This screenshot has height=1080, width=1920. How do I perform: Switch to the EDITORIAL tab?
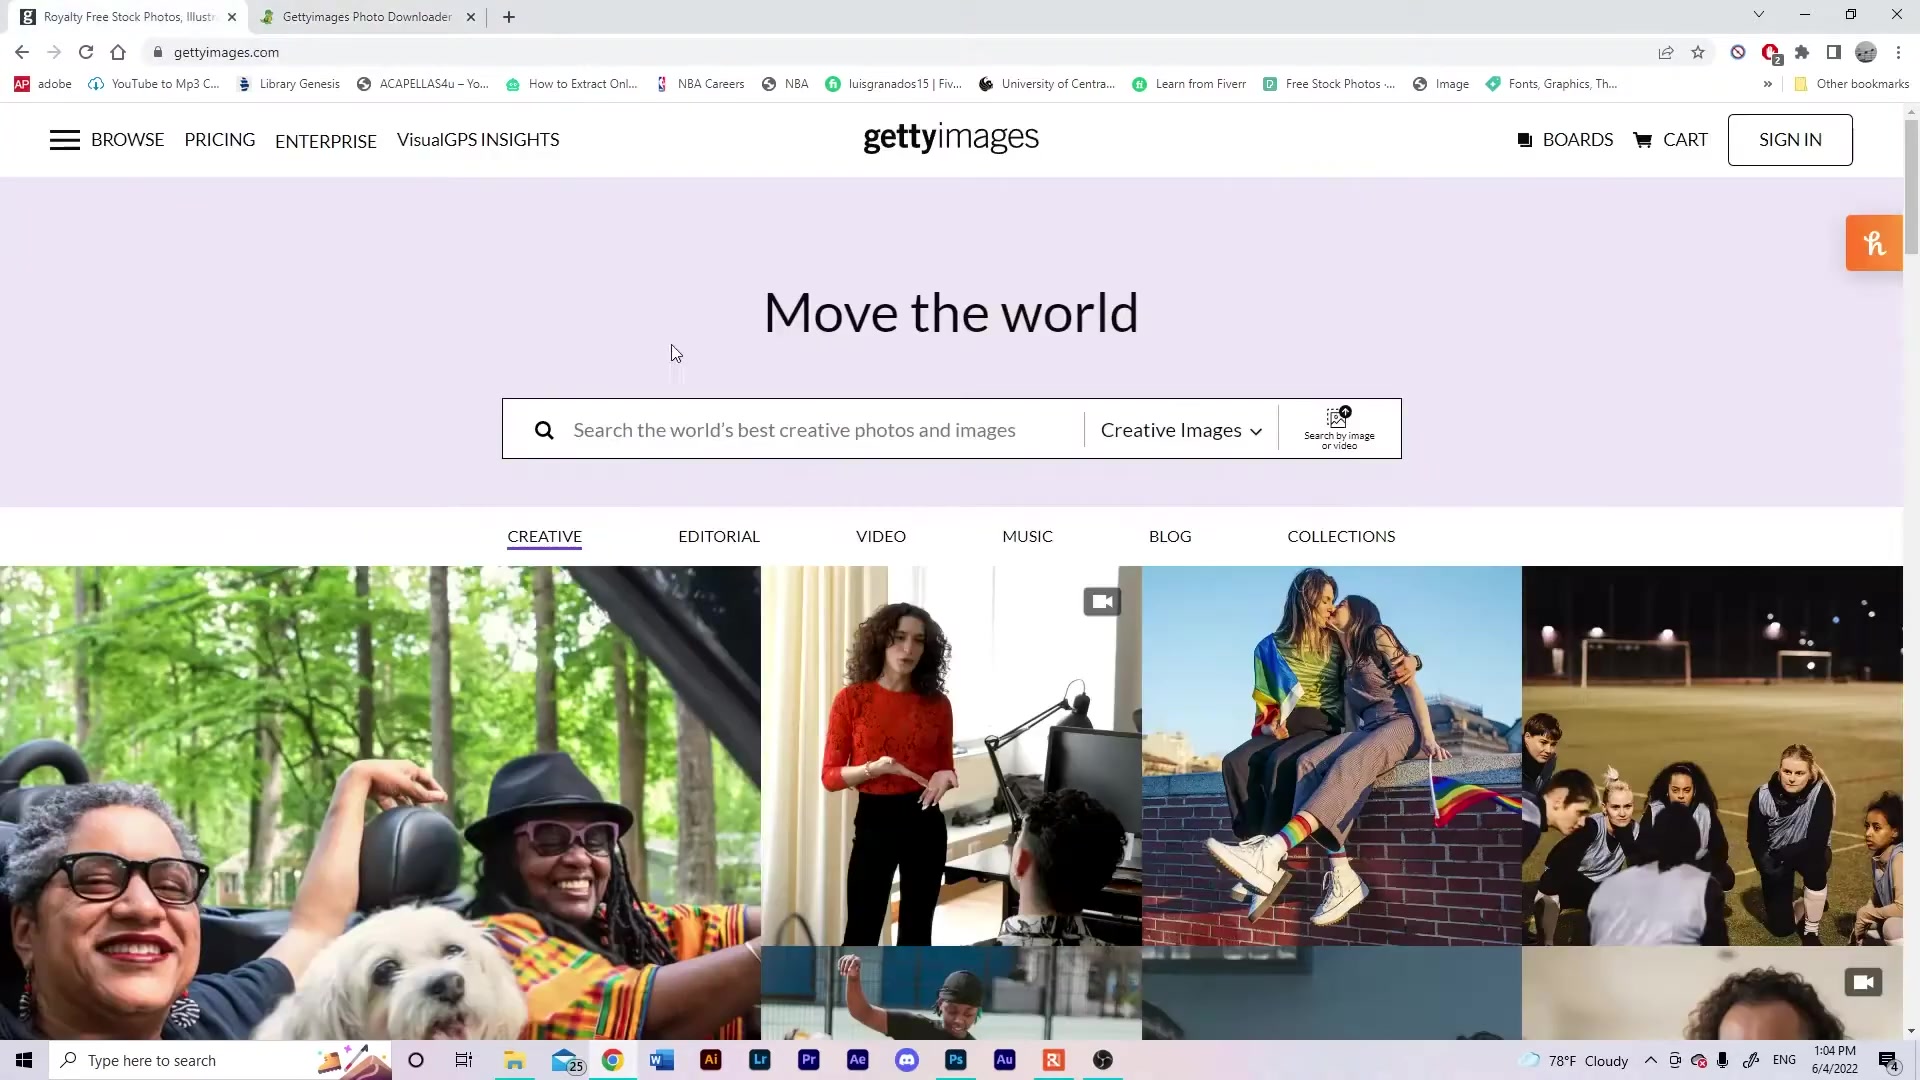(719, 536)
